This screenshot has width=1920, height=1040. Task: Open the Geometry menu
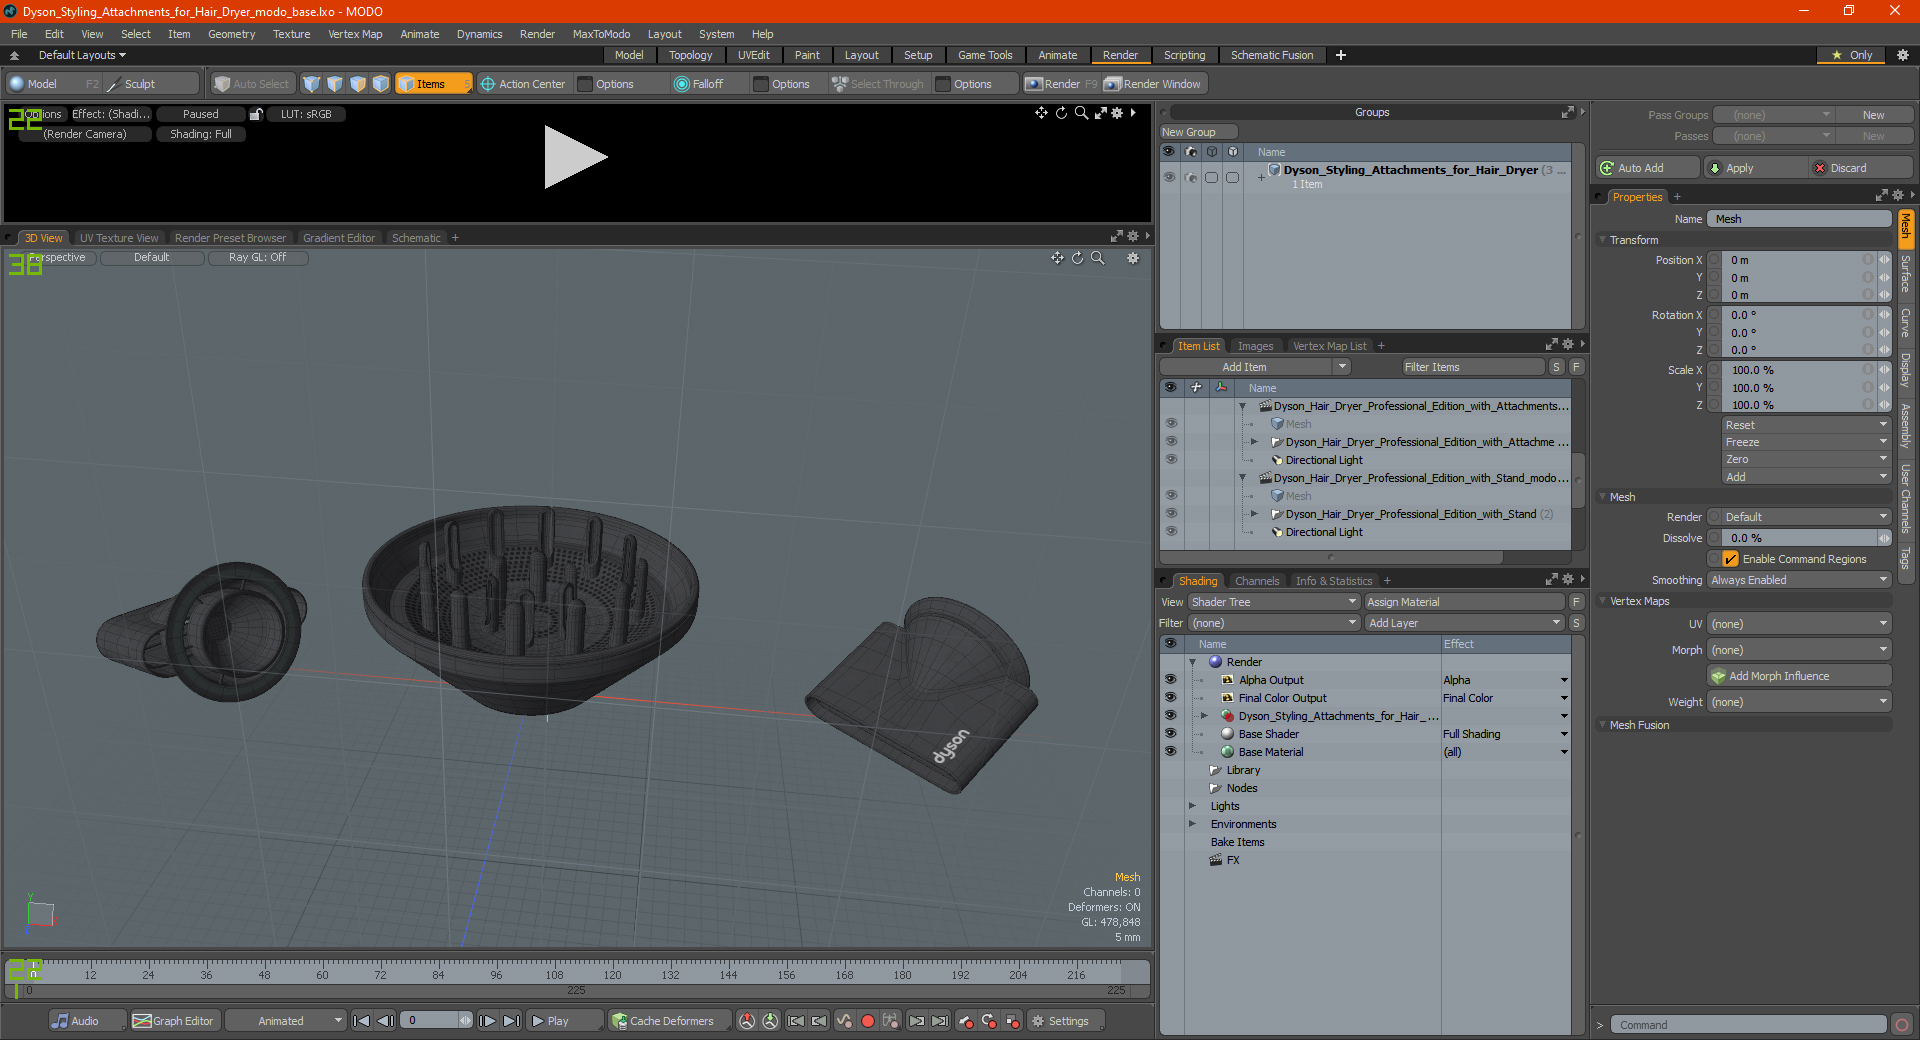click(231, 34)
